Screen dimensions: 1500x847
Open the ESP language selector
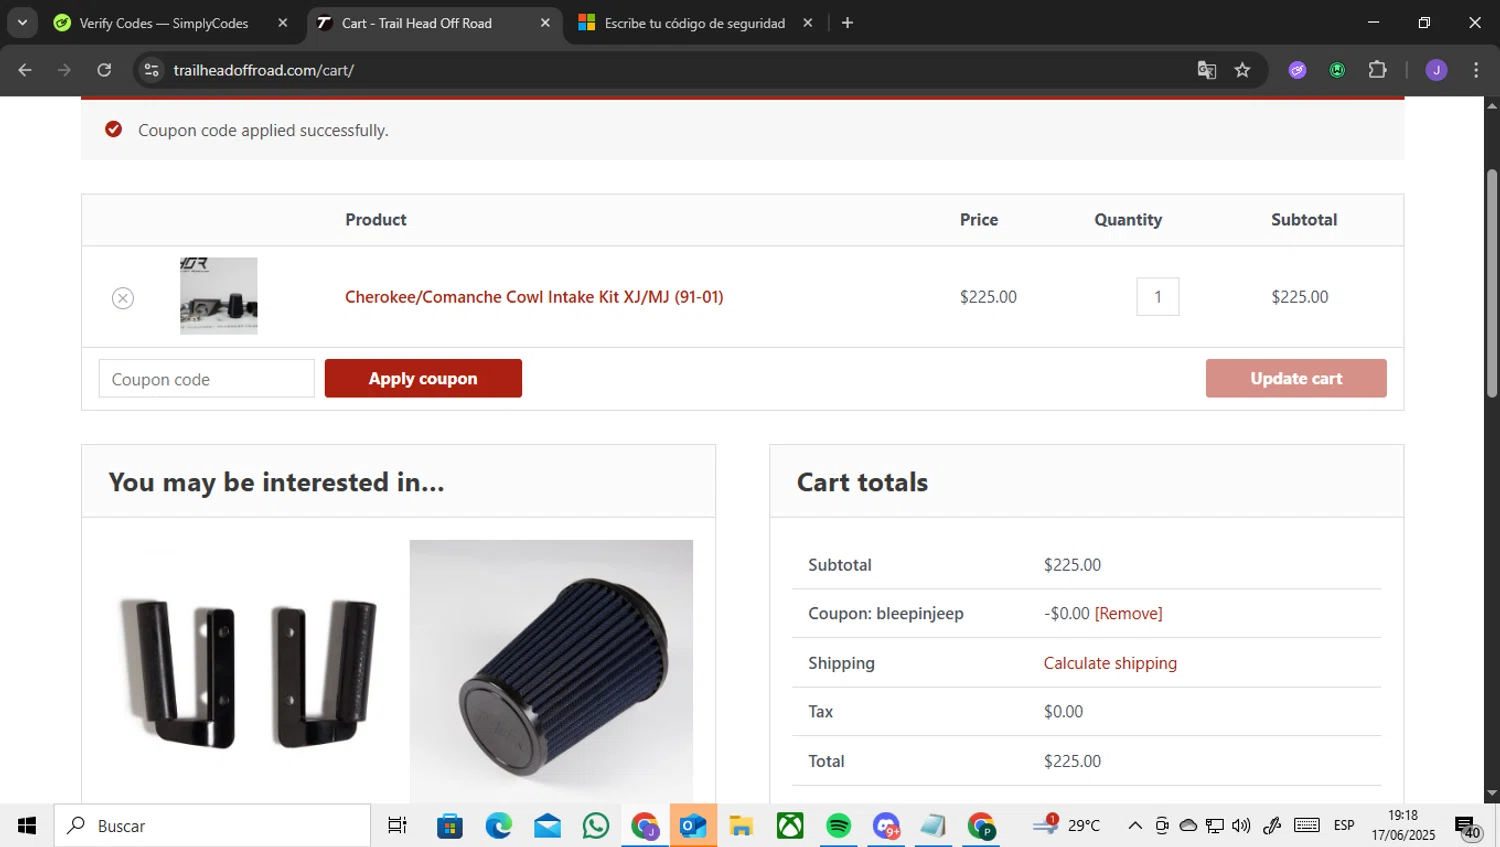click(x=1344, y=826)
